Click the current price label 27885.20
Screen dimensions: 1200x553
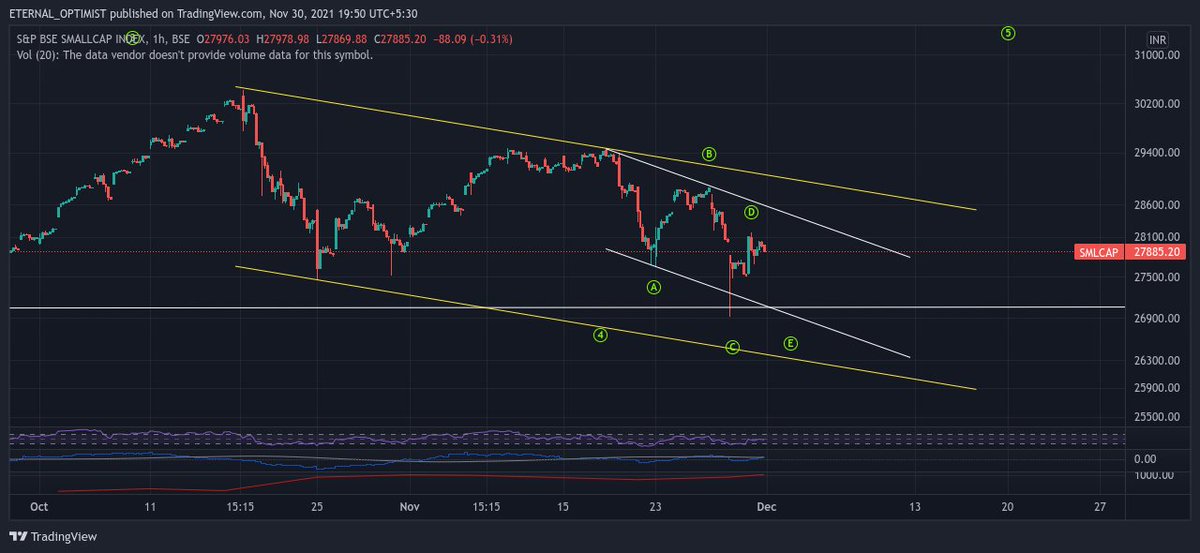point(1154,252)
